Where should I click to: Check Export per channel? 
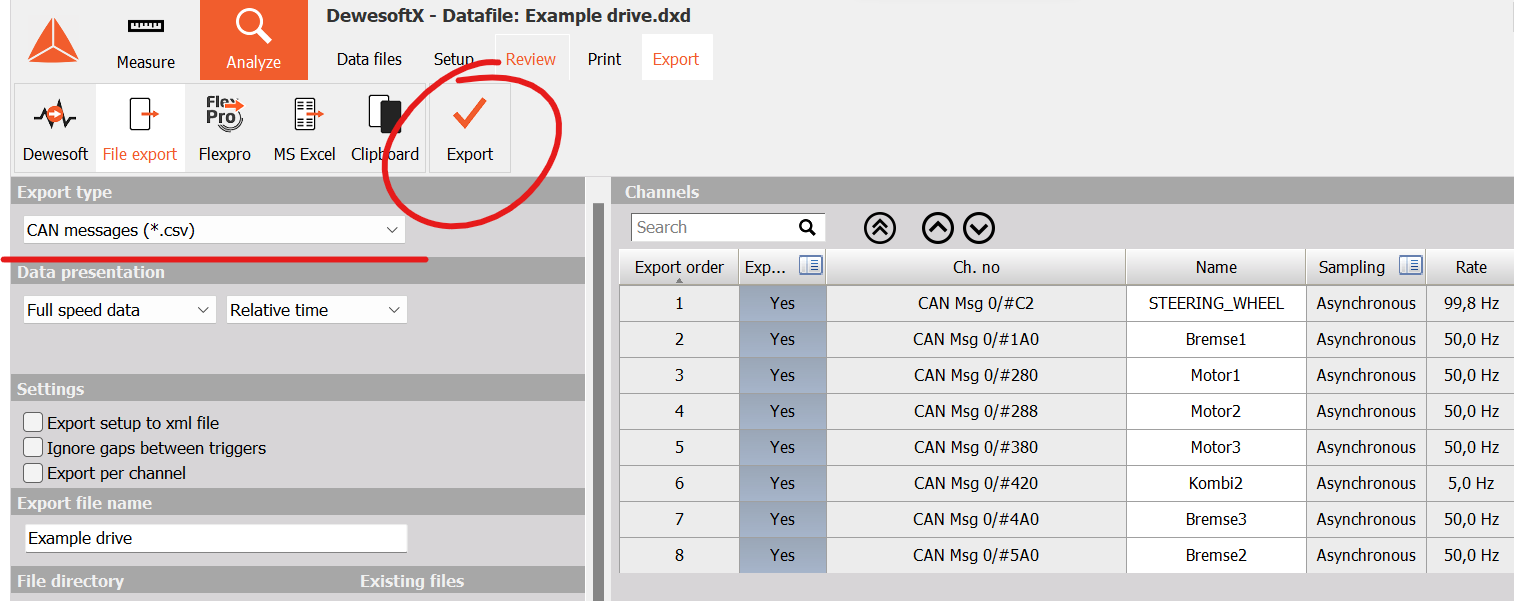tap(33, 473)
